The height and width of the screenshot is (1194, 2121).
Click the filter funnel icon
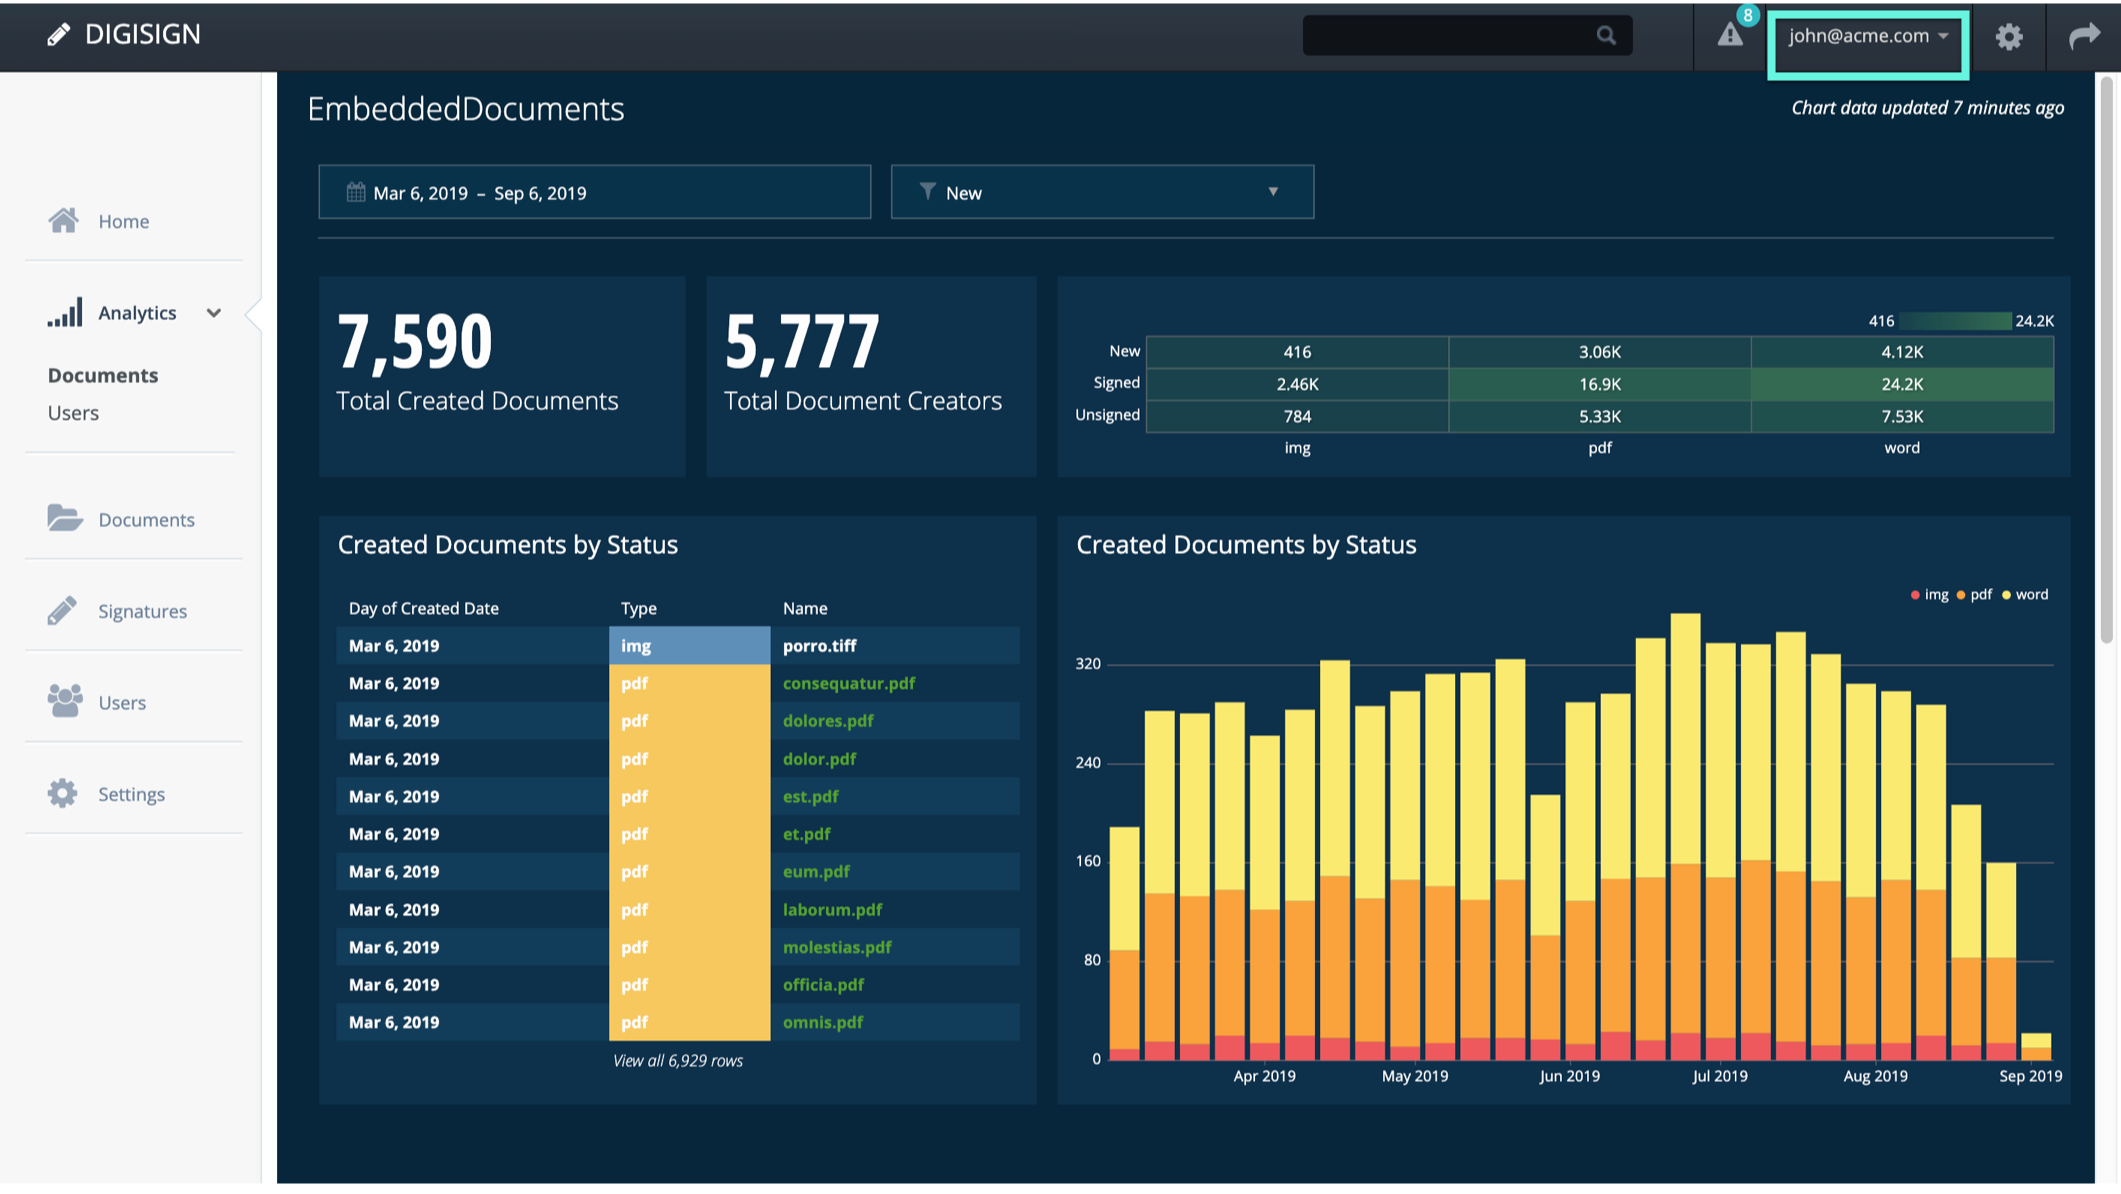[927, 191]
